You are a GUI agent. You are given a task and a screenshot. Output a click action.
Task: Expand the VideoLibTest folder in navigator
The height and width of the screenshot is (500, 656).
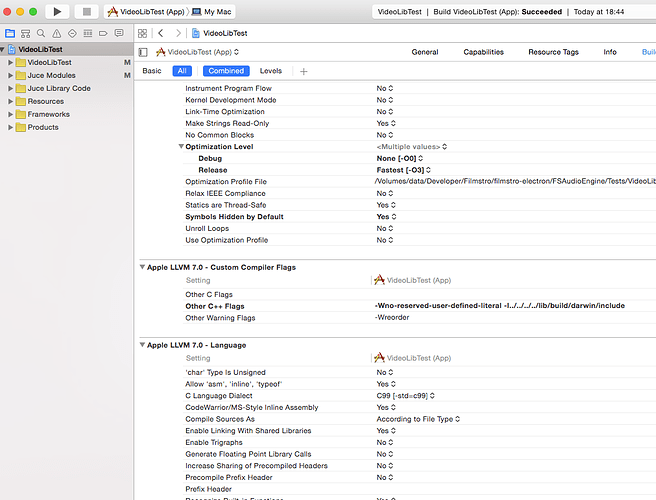coord(10,62)
